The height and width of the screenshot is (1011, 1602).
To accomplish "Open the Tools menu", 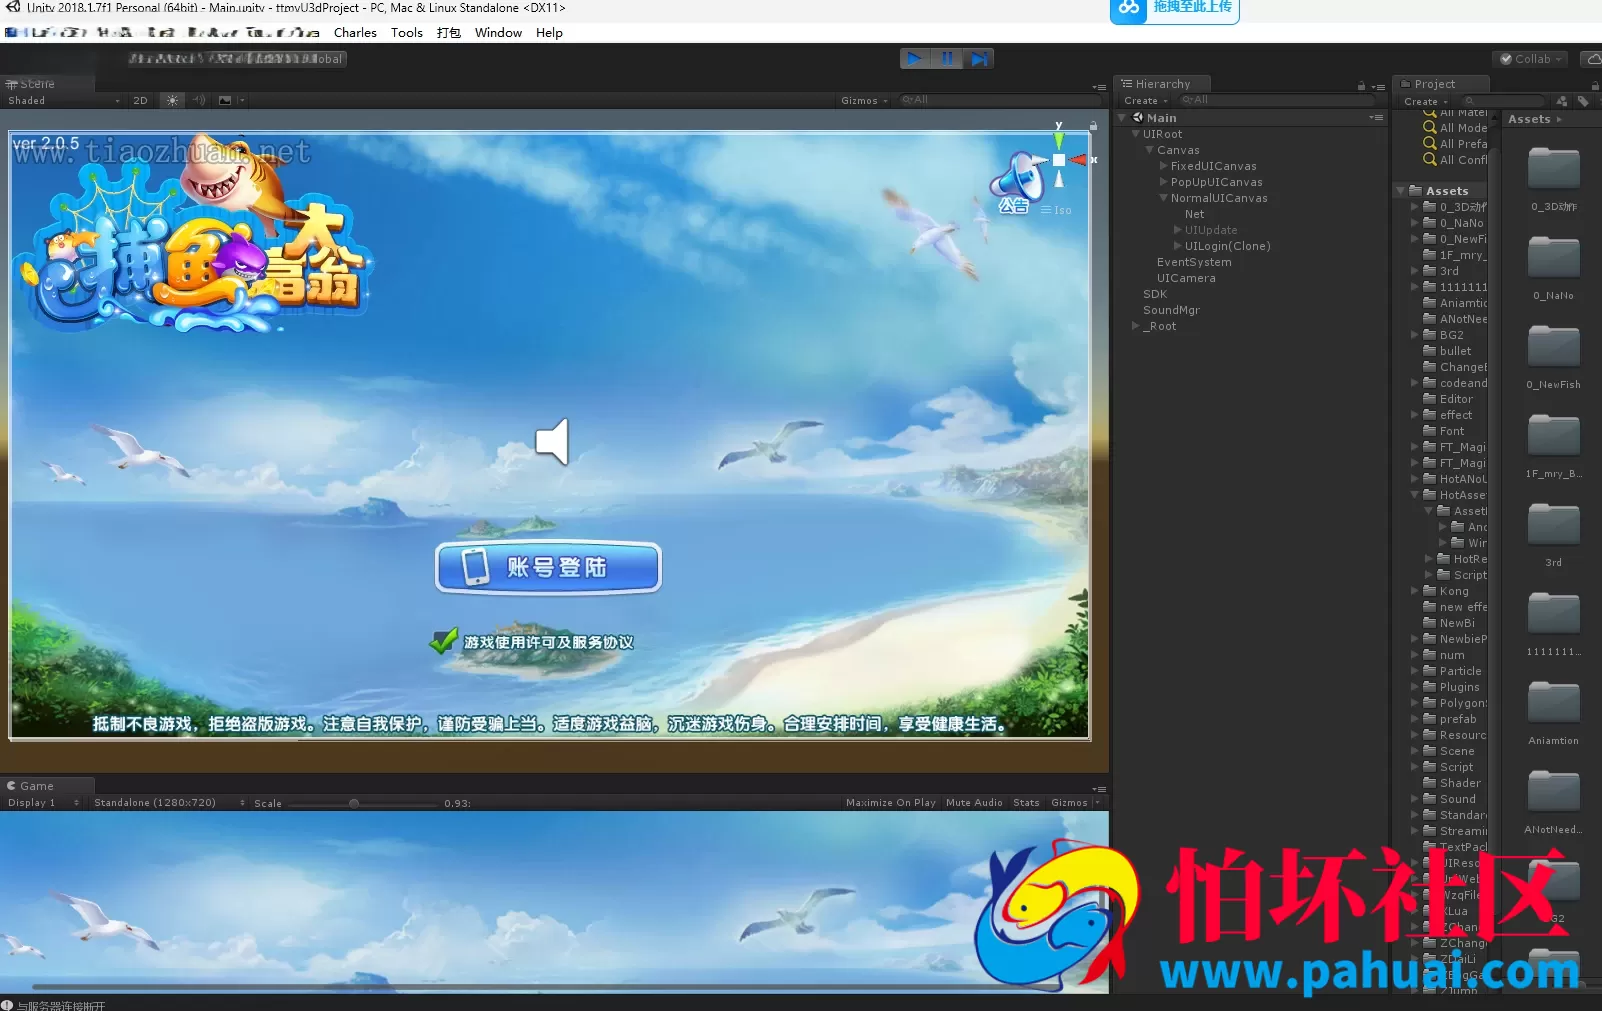I will click(407, 32).
